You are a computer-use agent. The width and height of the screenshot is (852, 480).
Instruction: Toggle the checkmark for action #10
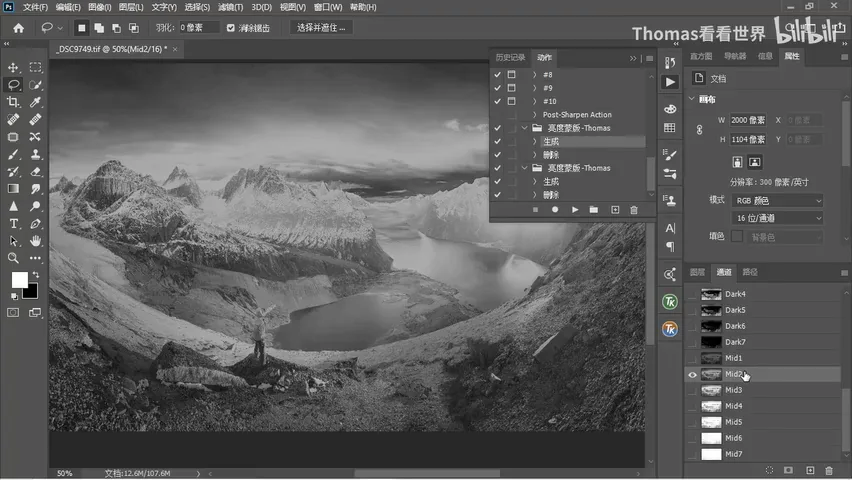click(497, 101)
